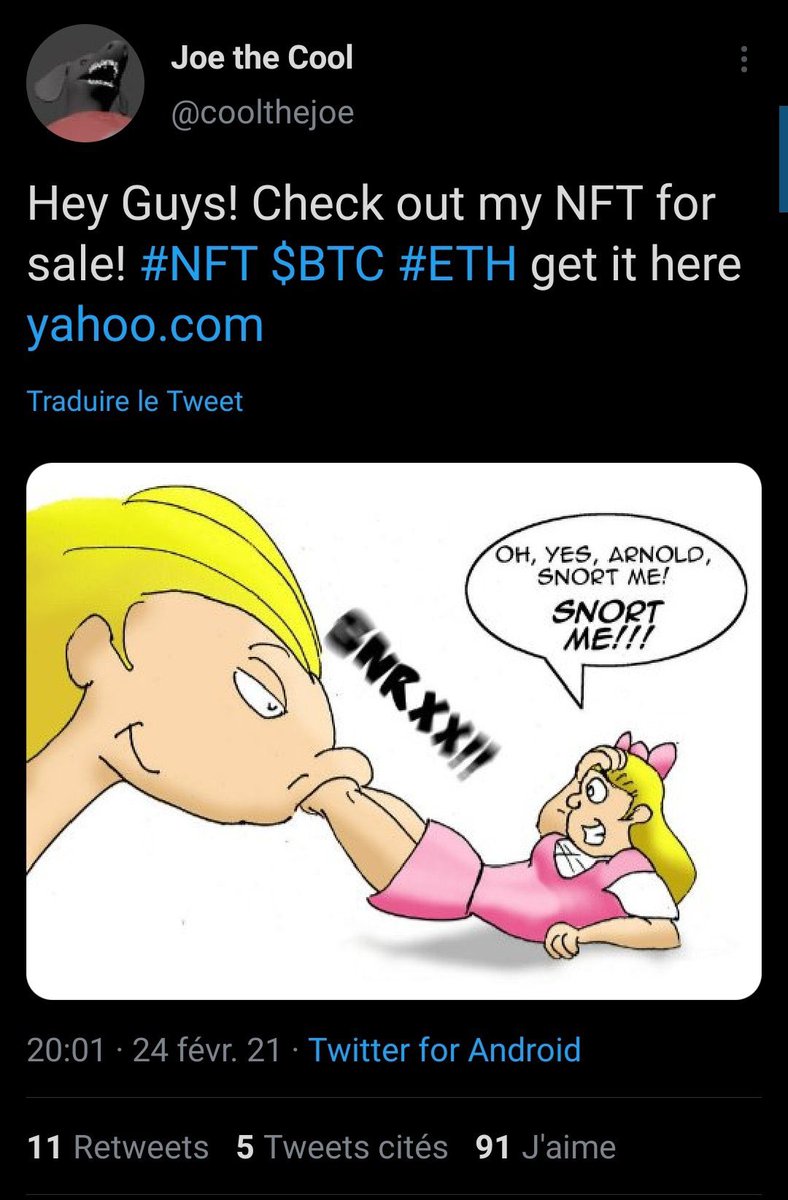Open the three-dot more options menu

click(743, 60)
